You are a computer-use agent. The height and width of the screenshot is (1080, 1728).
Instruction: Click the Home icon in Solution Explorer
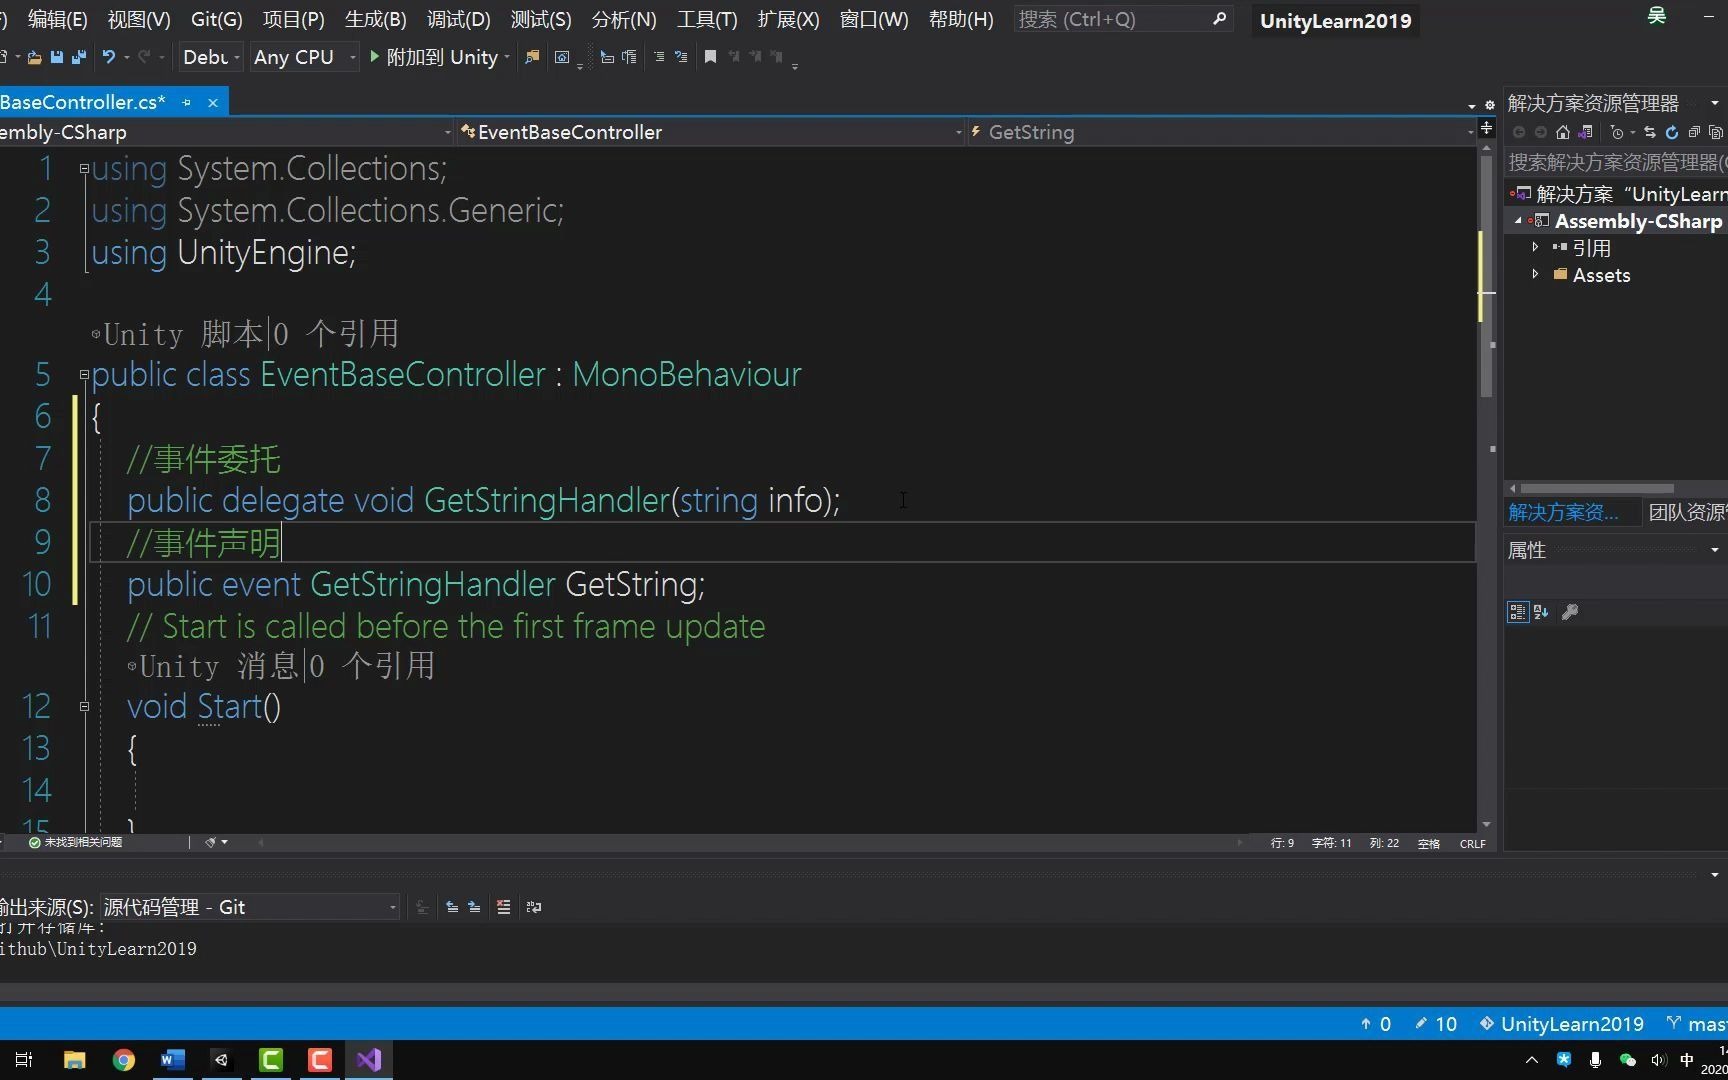[1563, 131]
